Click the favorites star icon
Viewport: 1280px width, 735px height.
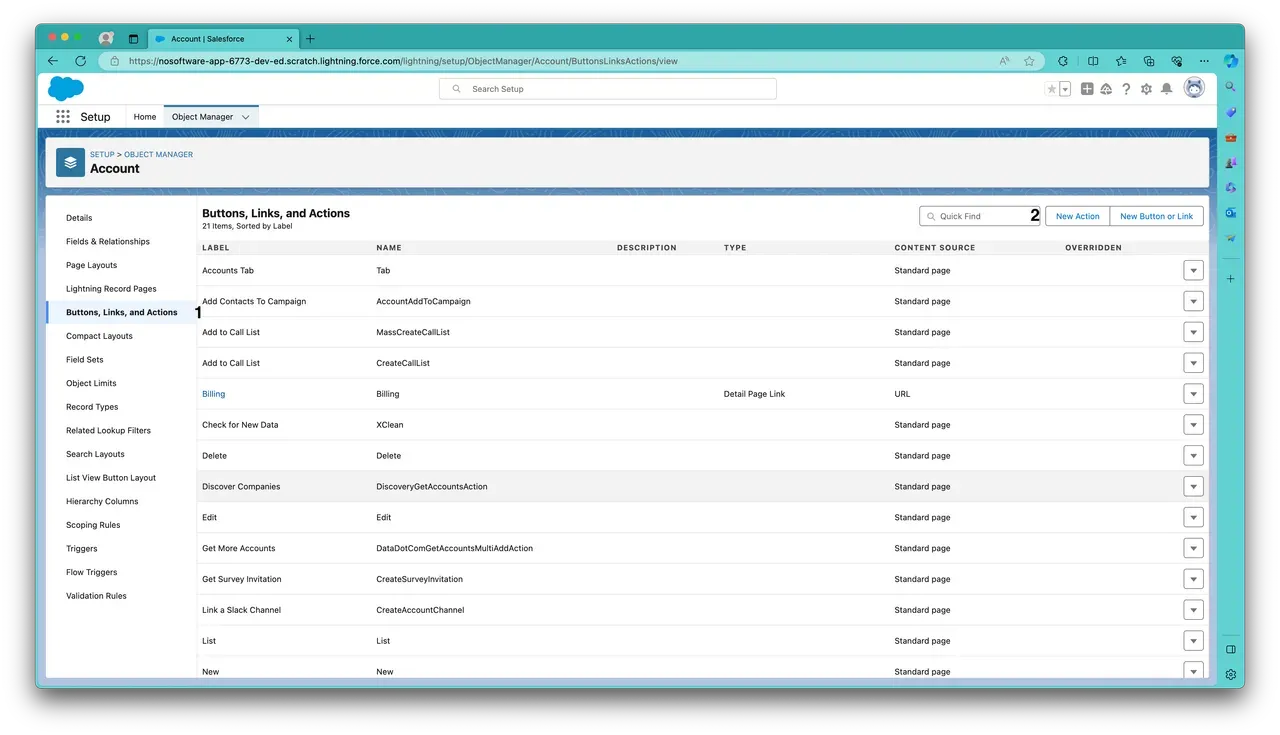click(x=1051, y=88)
